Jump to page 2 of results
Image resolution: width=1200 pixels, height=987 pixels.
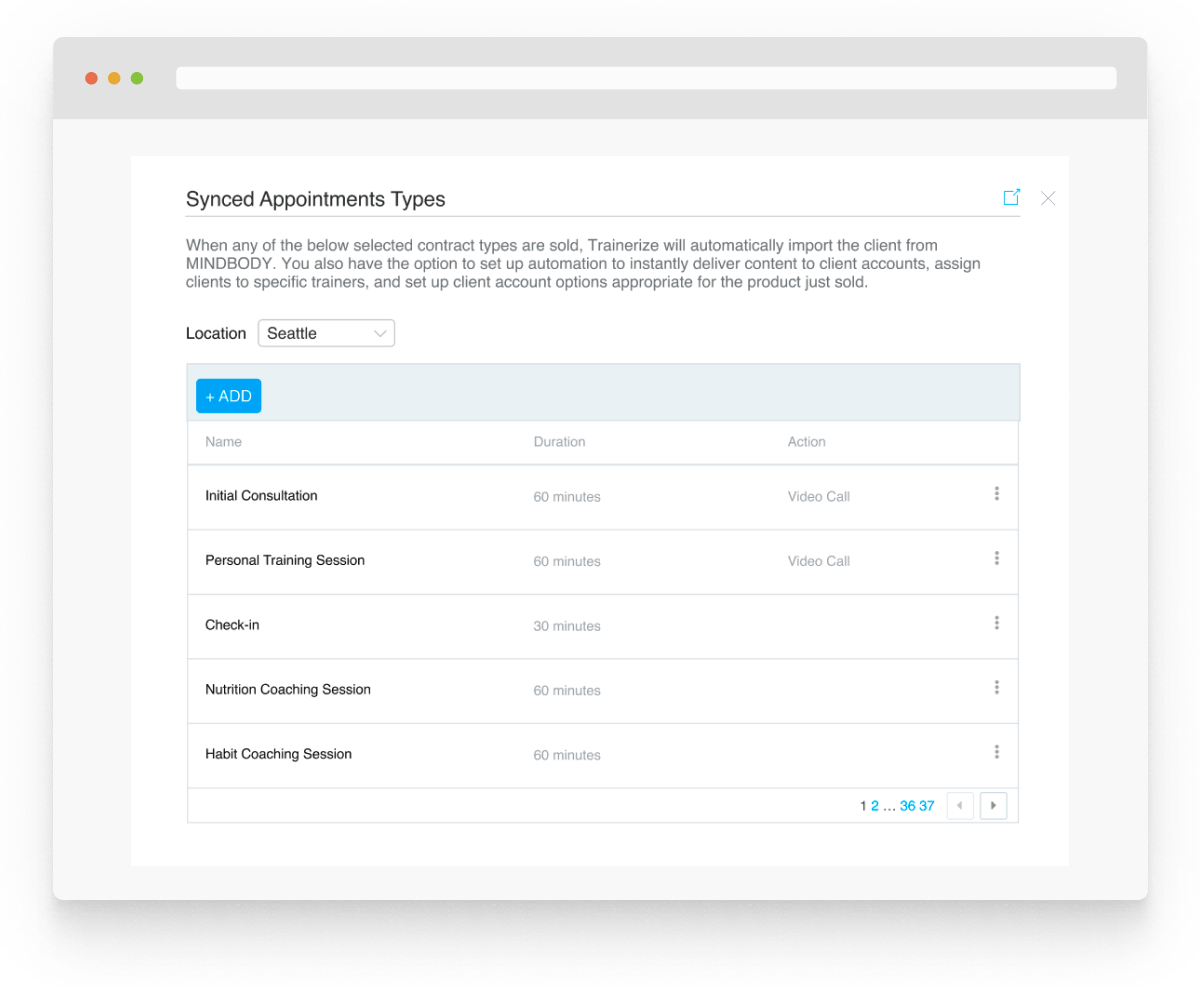[874, 806]
